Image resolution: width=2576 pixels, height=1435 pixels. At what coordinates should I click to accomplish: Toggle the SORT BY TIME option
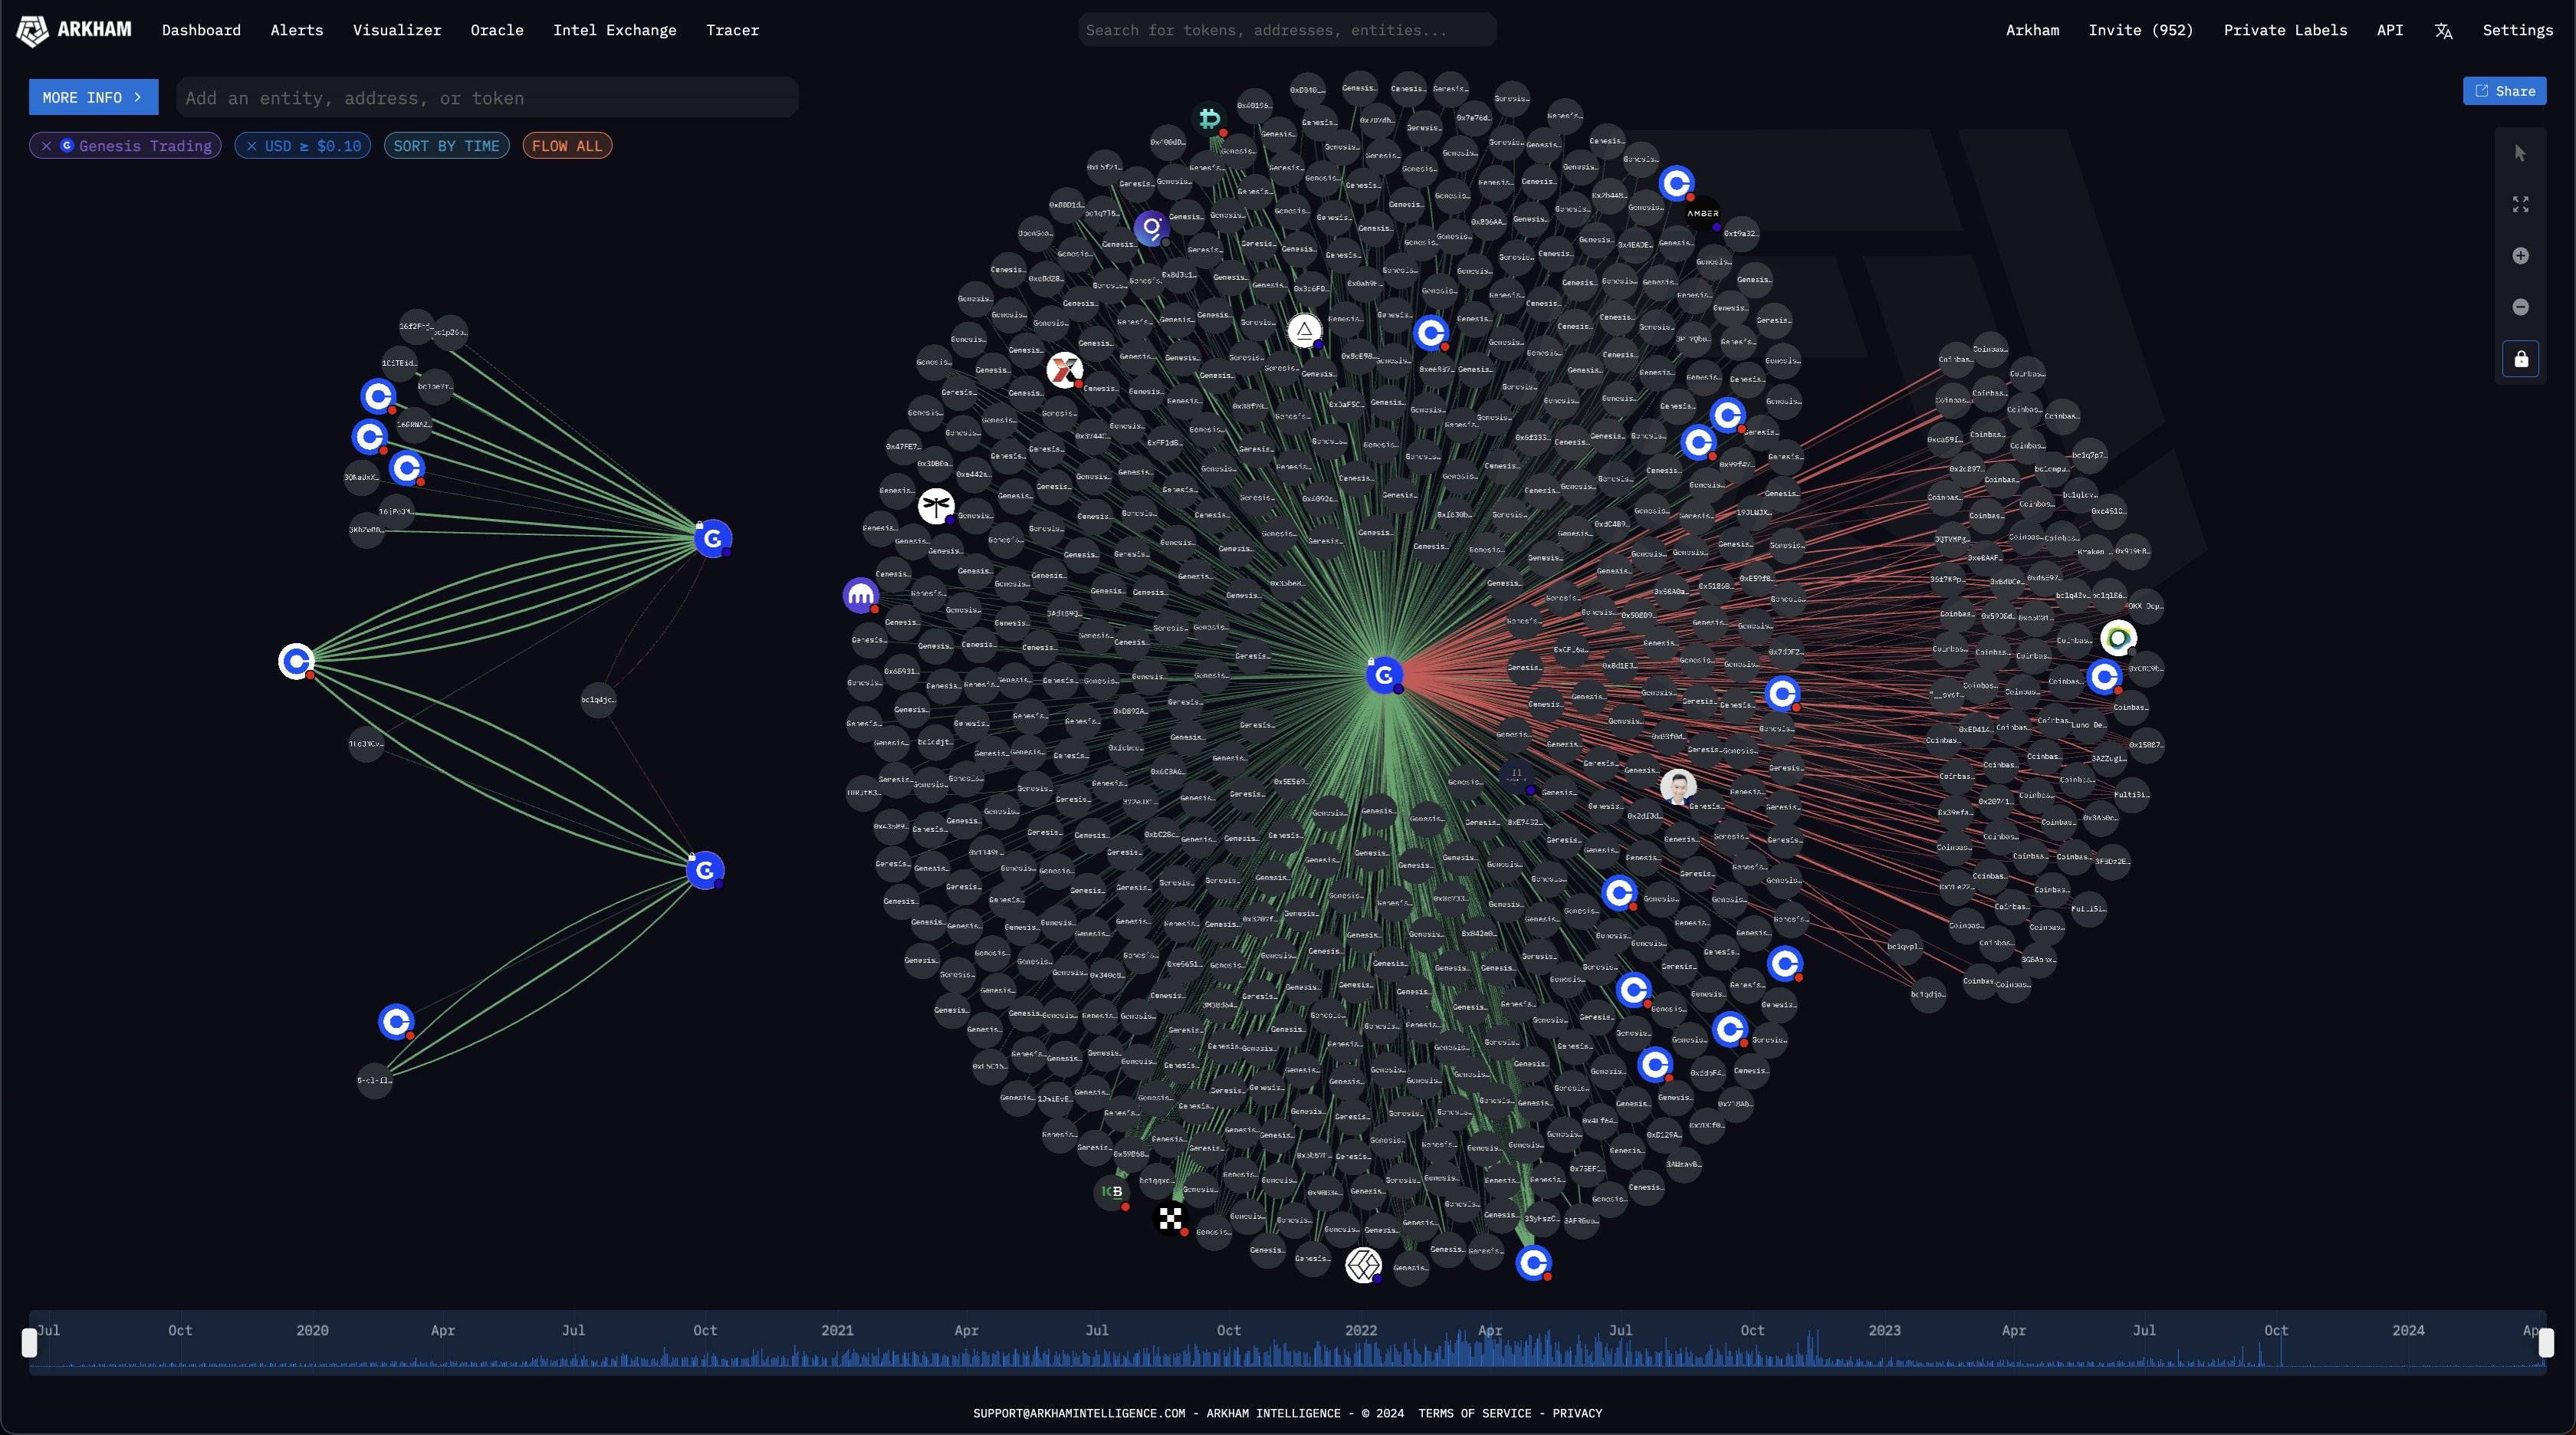[446, 146]
